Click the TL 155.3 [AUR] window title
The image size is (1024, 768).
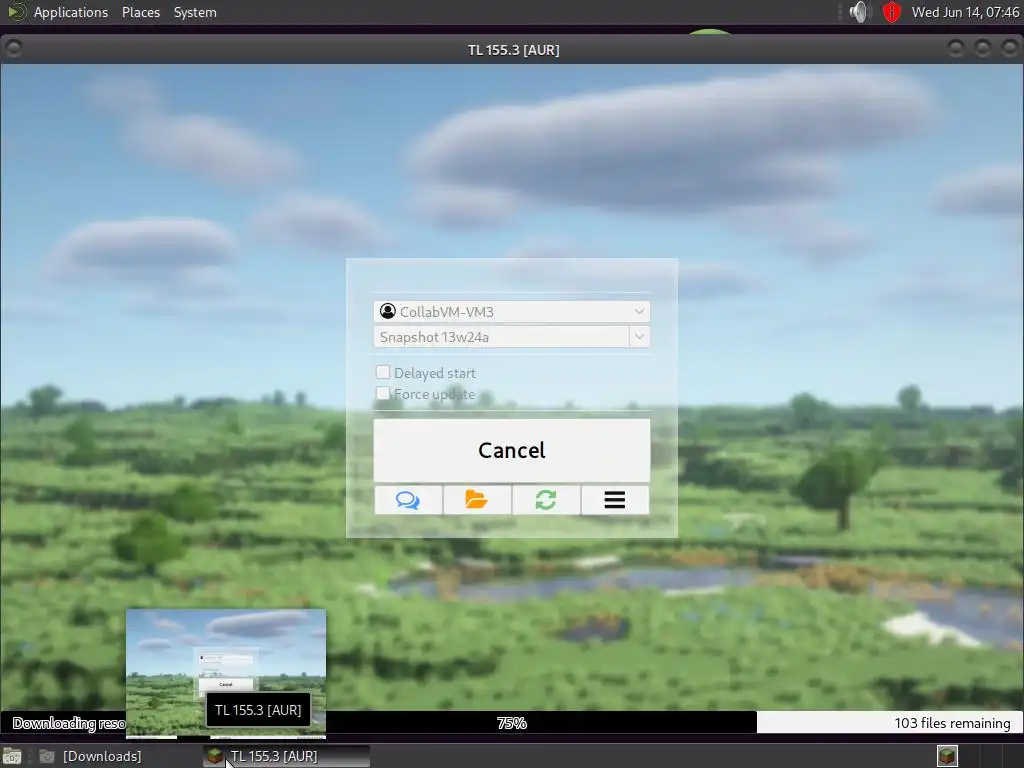coord(513,50)
